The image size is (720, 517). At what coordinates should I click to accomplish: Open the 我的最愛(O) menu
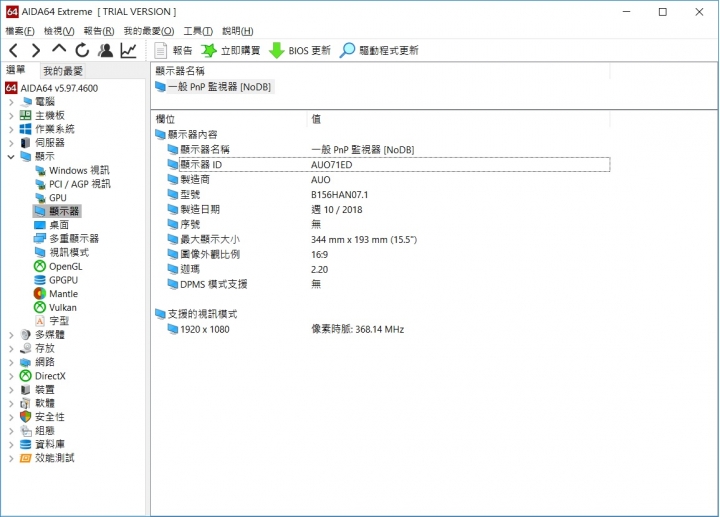pyautogui.click(x=149, y=31)
